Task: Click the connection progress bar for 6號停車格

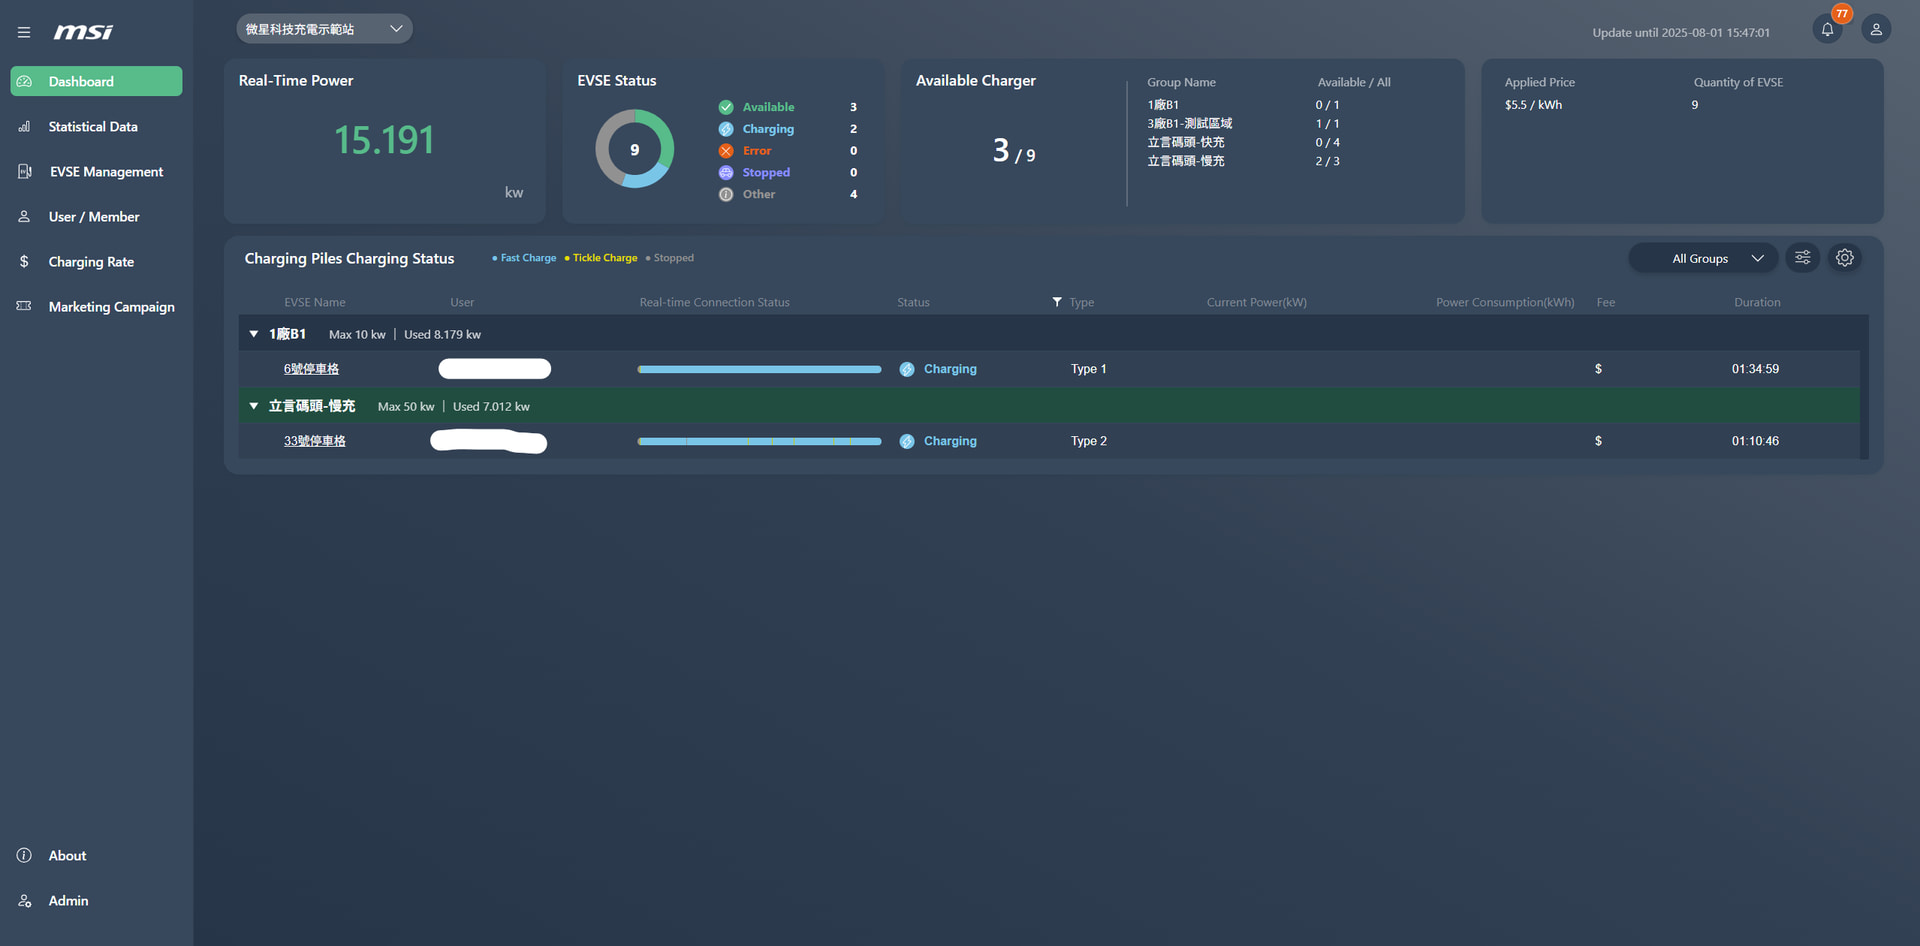Action: 760,369
